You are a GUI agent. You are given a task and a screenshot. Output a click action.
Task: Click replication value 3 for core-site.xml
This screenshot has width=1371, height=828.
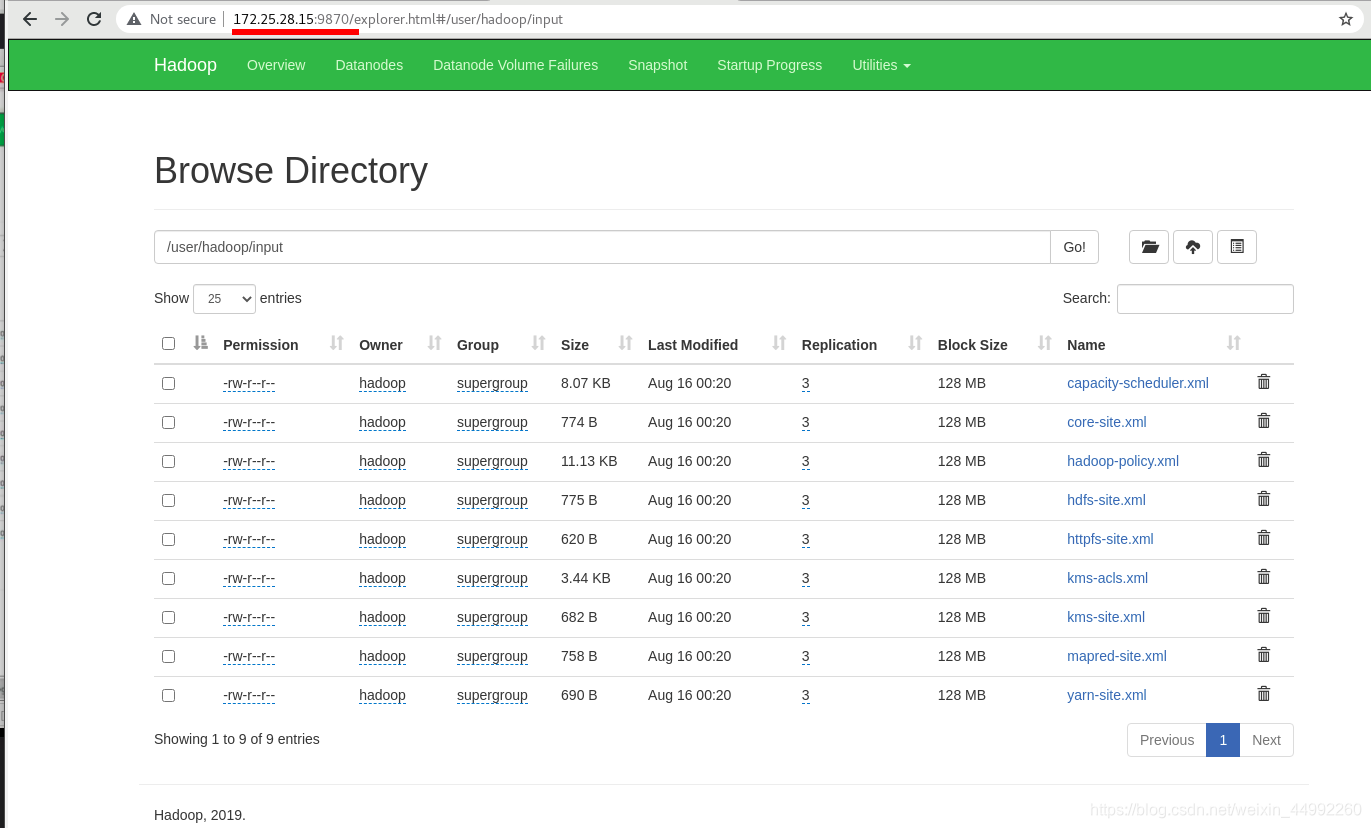[x=805, y=422]
